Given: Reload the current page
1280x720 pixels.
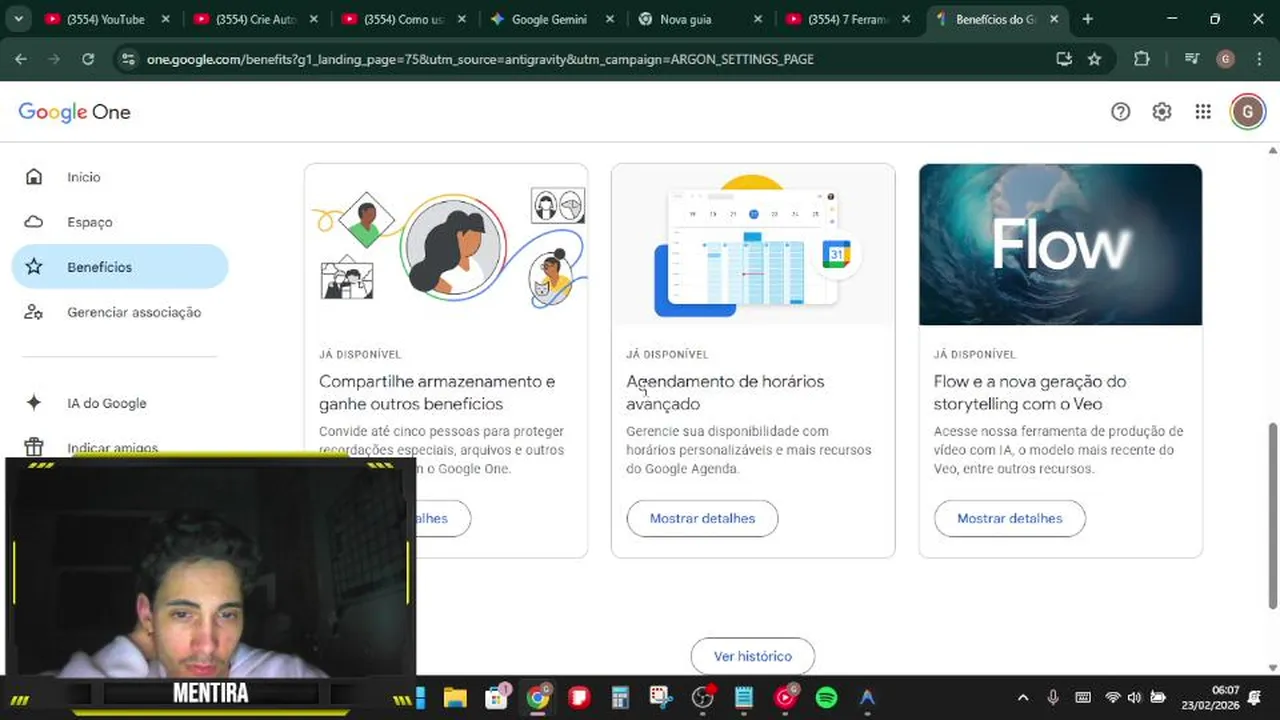Looking at the screenshot, I should 88,59.
